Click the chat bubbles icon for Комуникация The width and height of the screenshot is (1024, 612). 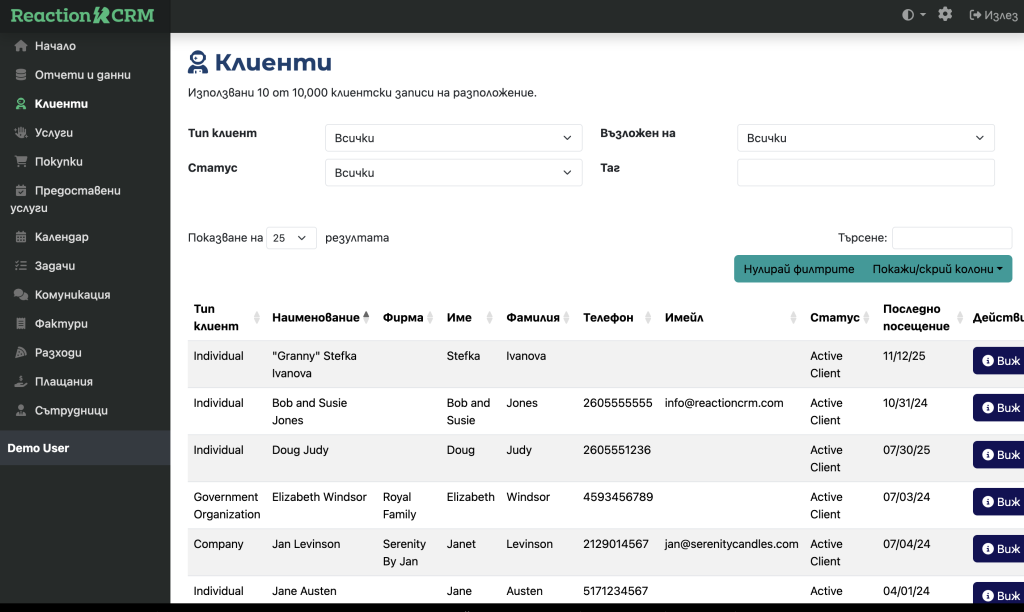(x=21, y=295)
